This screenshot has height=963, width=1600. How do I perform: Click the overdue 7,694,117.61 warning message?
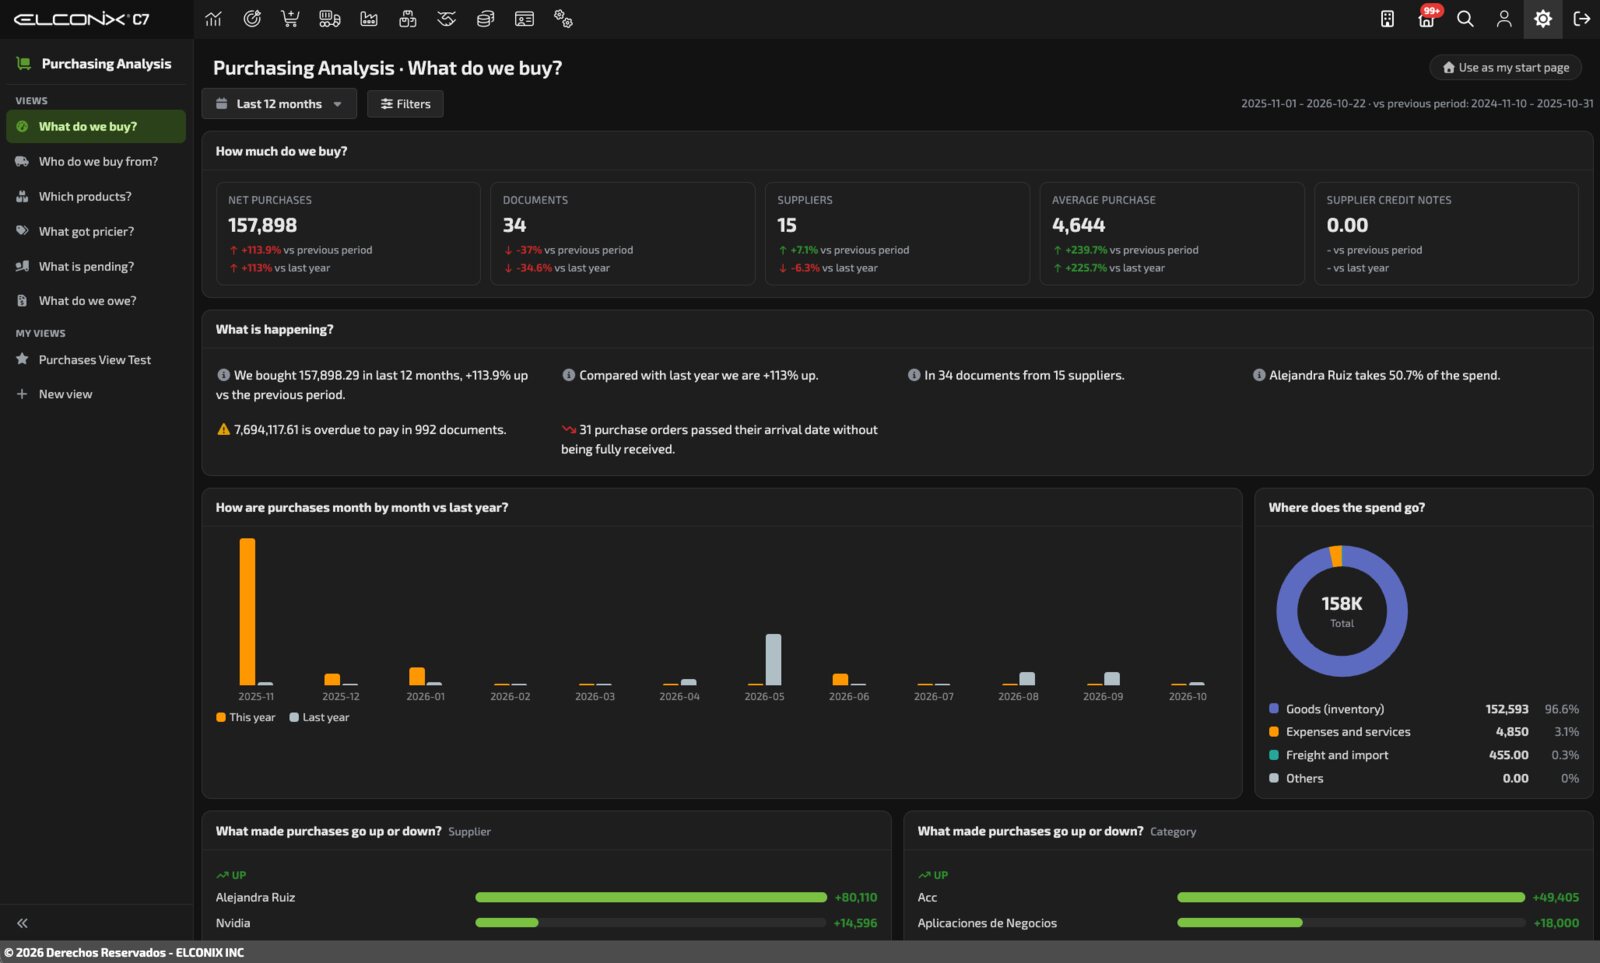[361, 430]
